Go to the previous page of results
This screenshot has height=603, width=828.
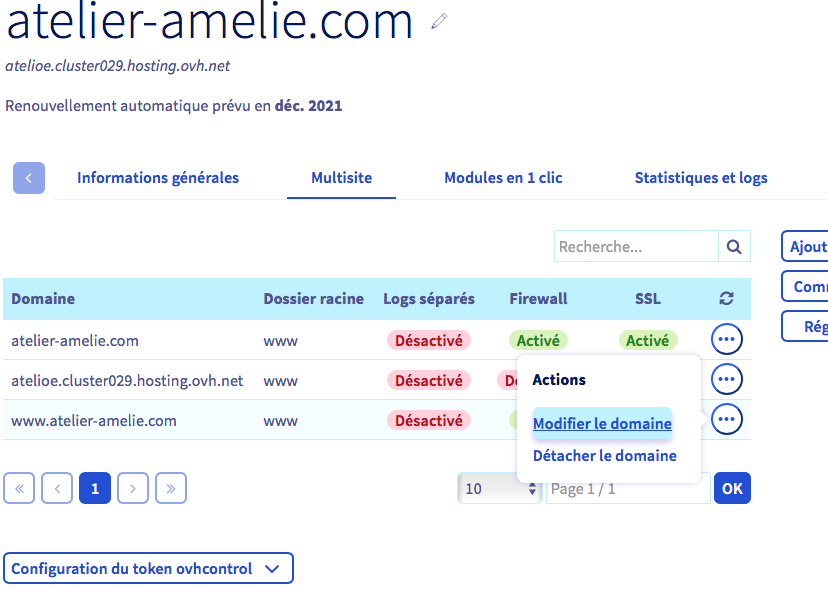click(x=57, y=488)
